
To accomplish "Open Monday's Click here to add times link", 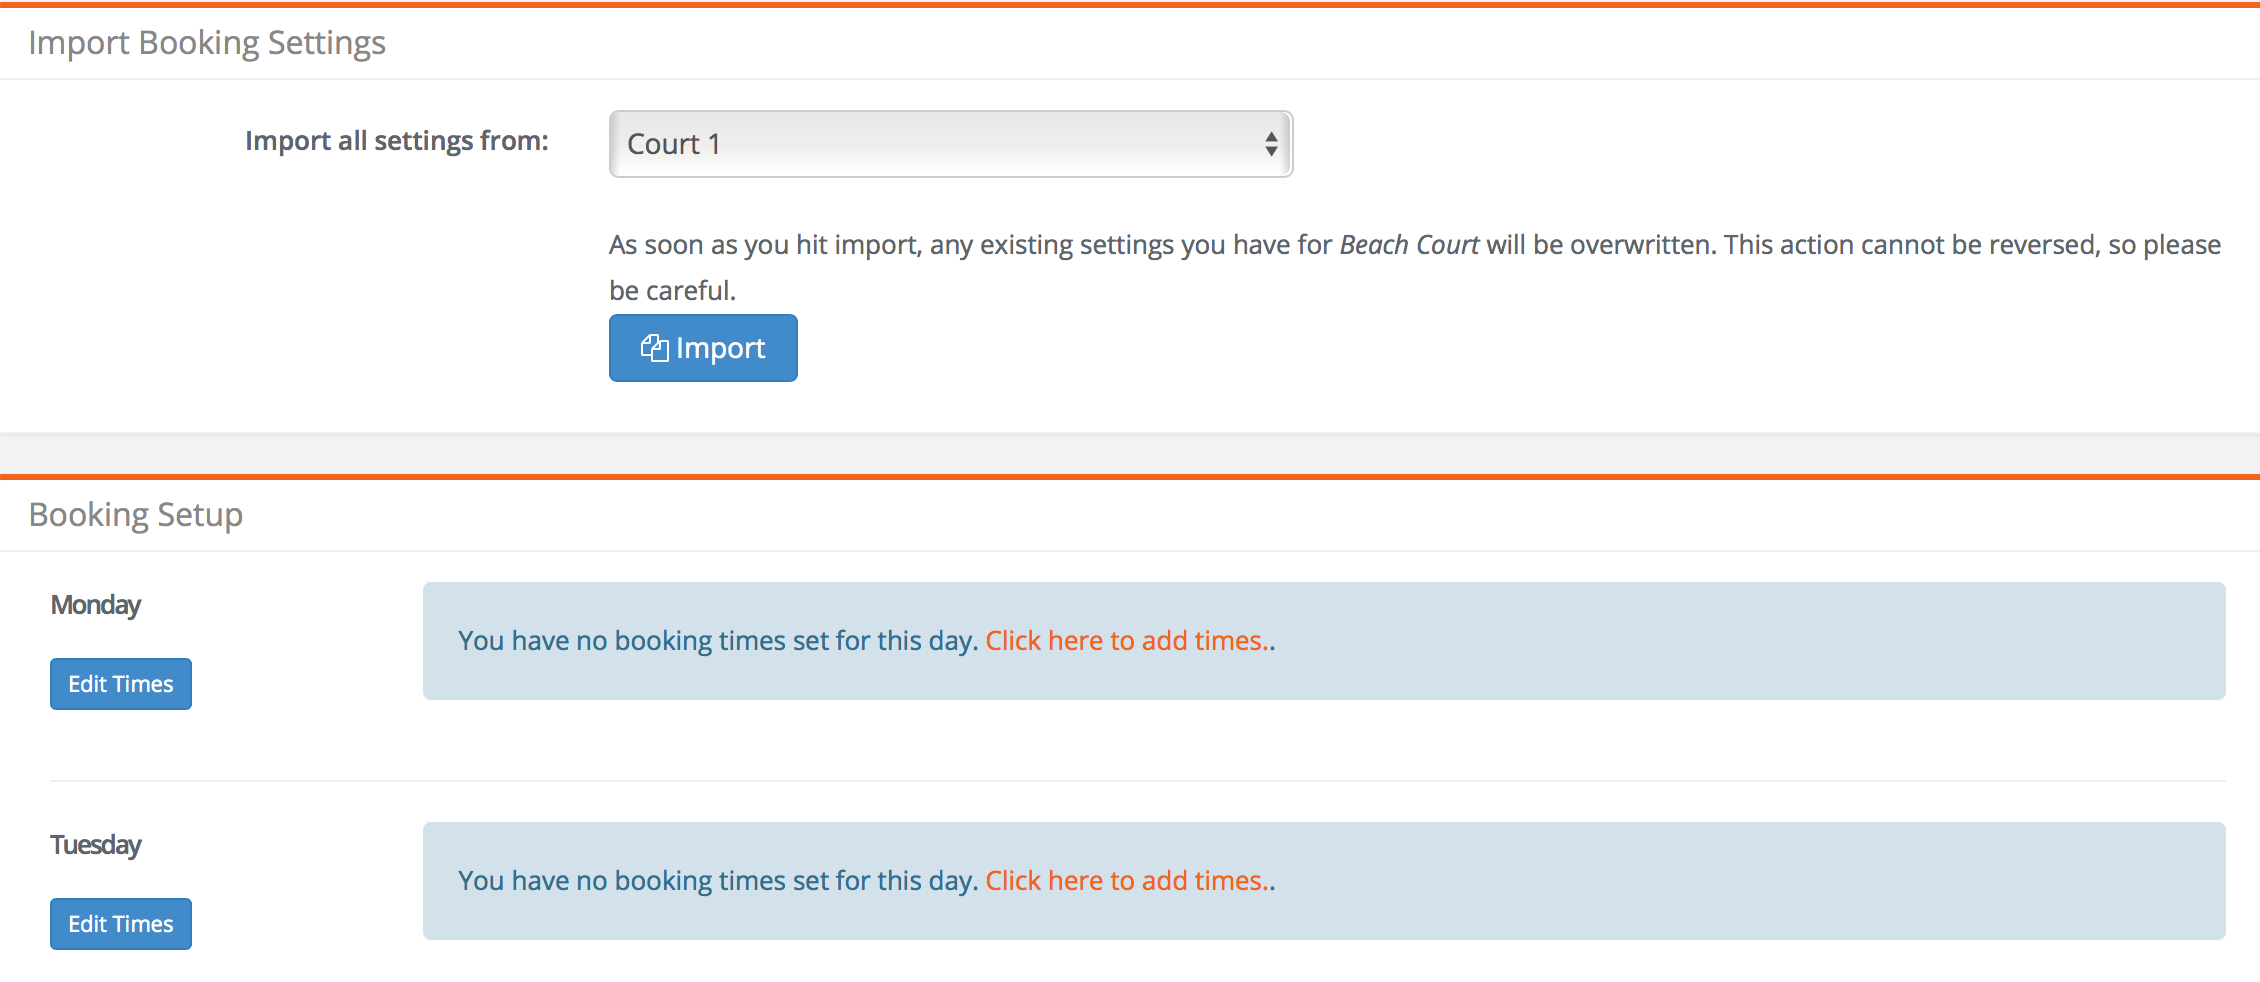I will (x=1127, y=640).
